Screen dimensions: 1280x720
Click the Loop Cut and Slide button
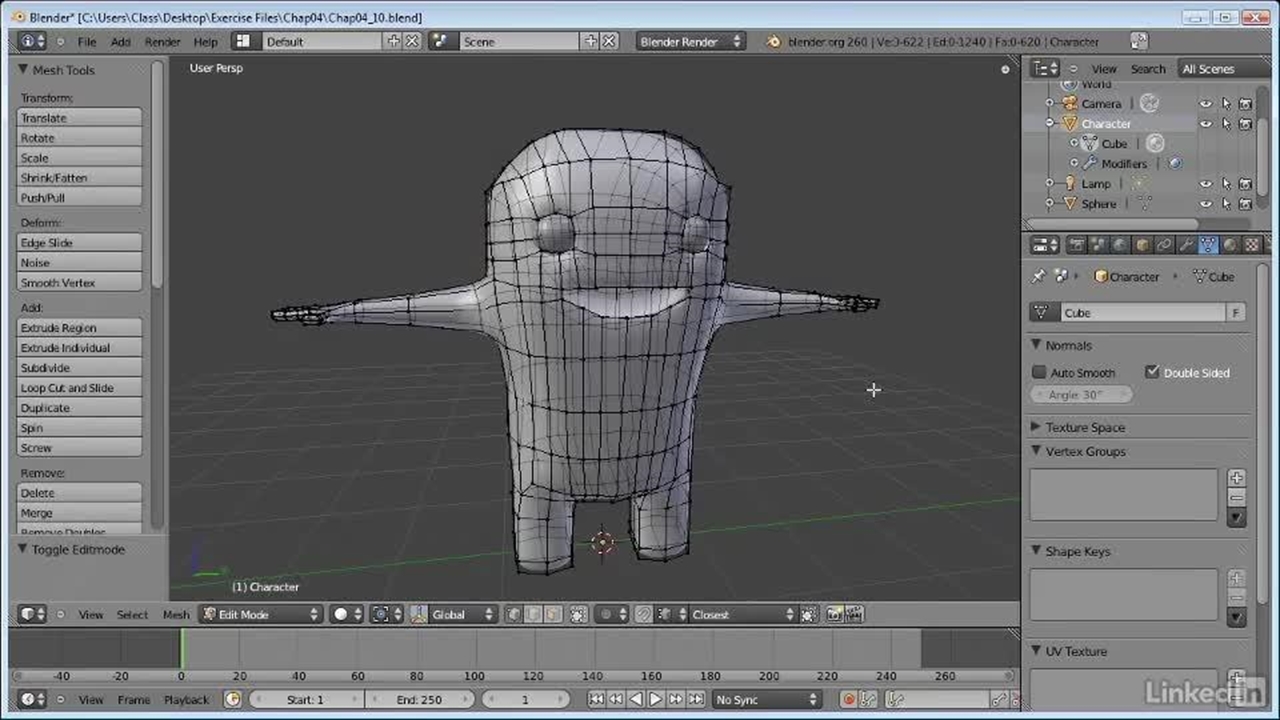tap(80, 388)
